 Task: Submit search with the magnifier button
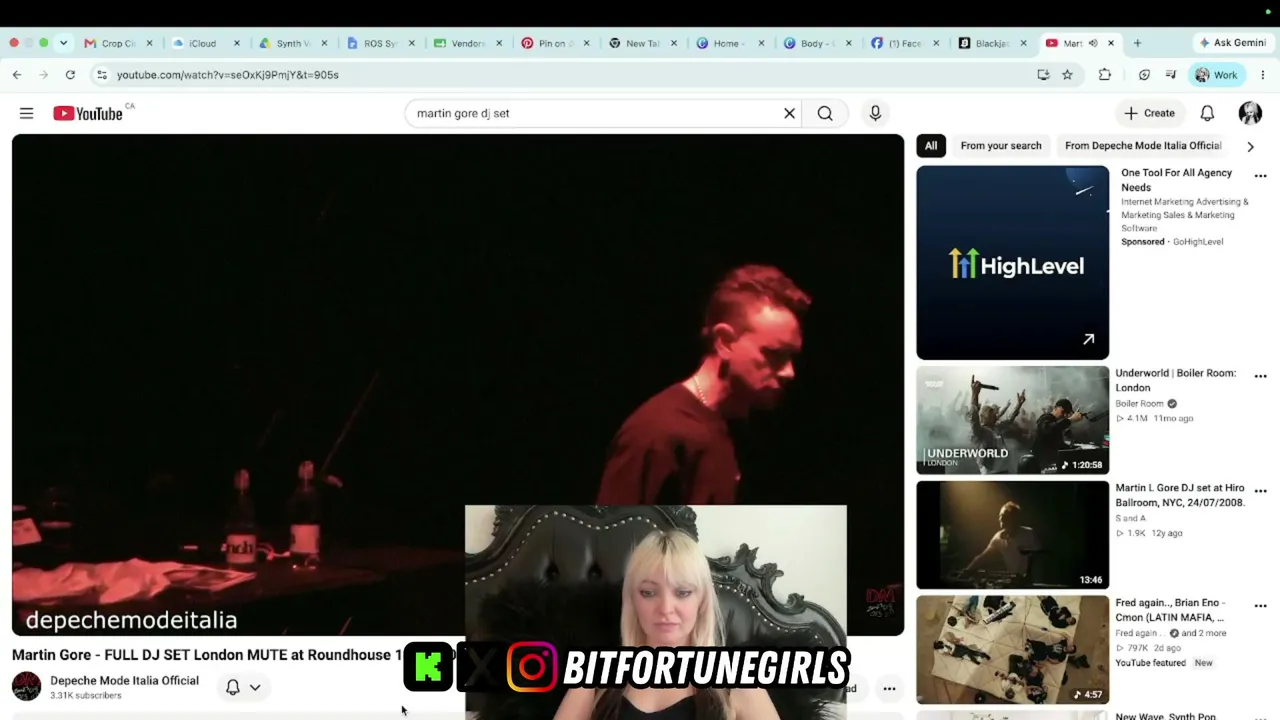825,113
